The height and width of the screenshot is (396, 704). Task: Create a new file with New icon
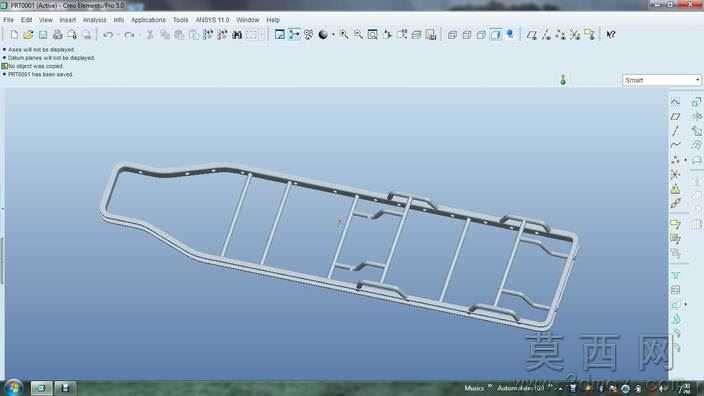14,35
